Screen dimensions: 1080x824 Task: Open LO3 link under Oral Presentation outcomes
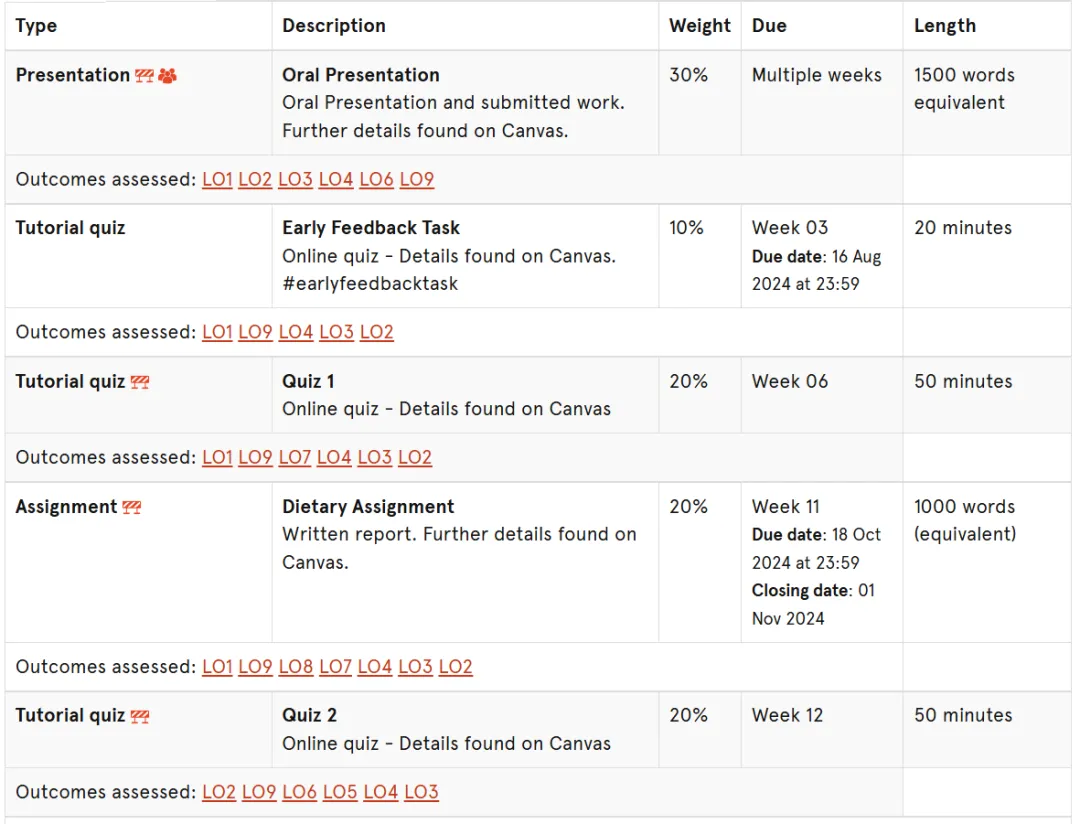click(x=295, y=180)
